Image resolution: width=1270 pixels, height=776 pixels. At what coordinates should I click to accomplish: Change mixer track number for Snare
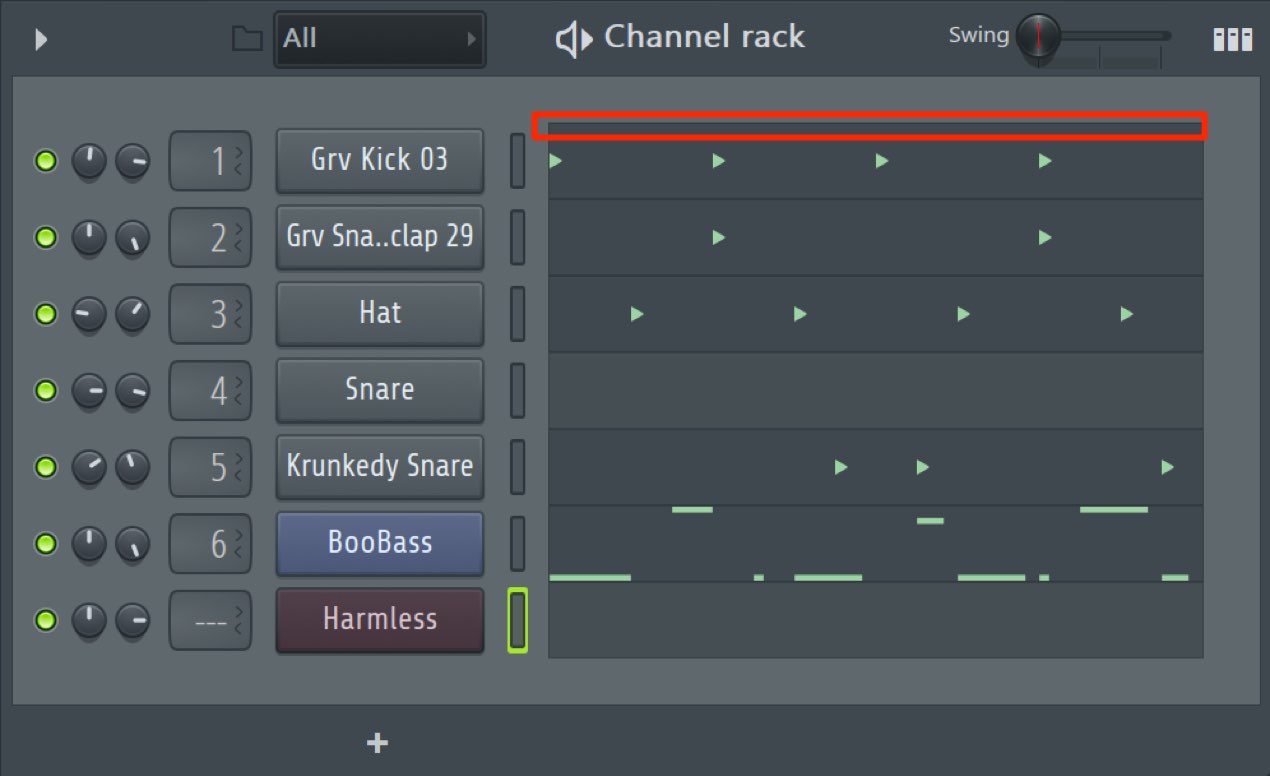[210, 390]
